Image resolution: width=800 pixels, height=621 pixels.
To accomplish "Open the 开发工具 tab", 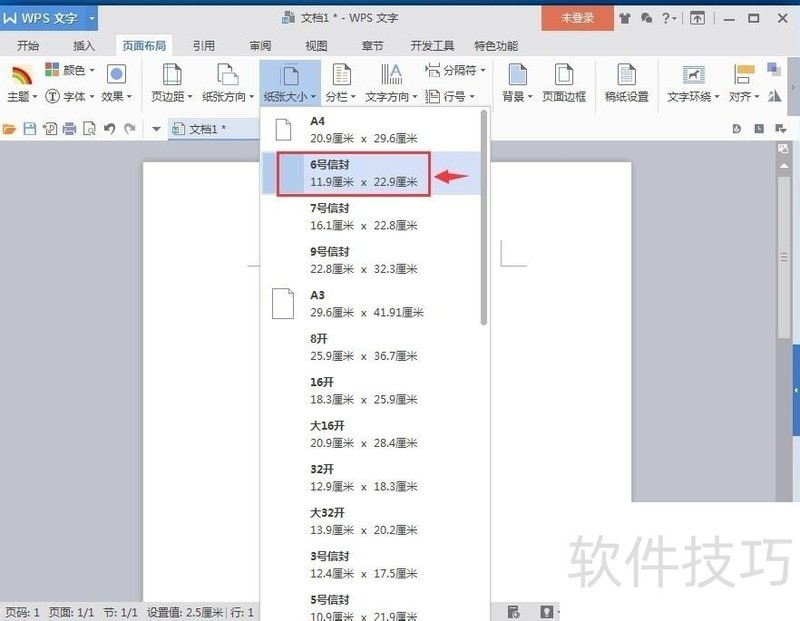I will (432, 46).
